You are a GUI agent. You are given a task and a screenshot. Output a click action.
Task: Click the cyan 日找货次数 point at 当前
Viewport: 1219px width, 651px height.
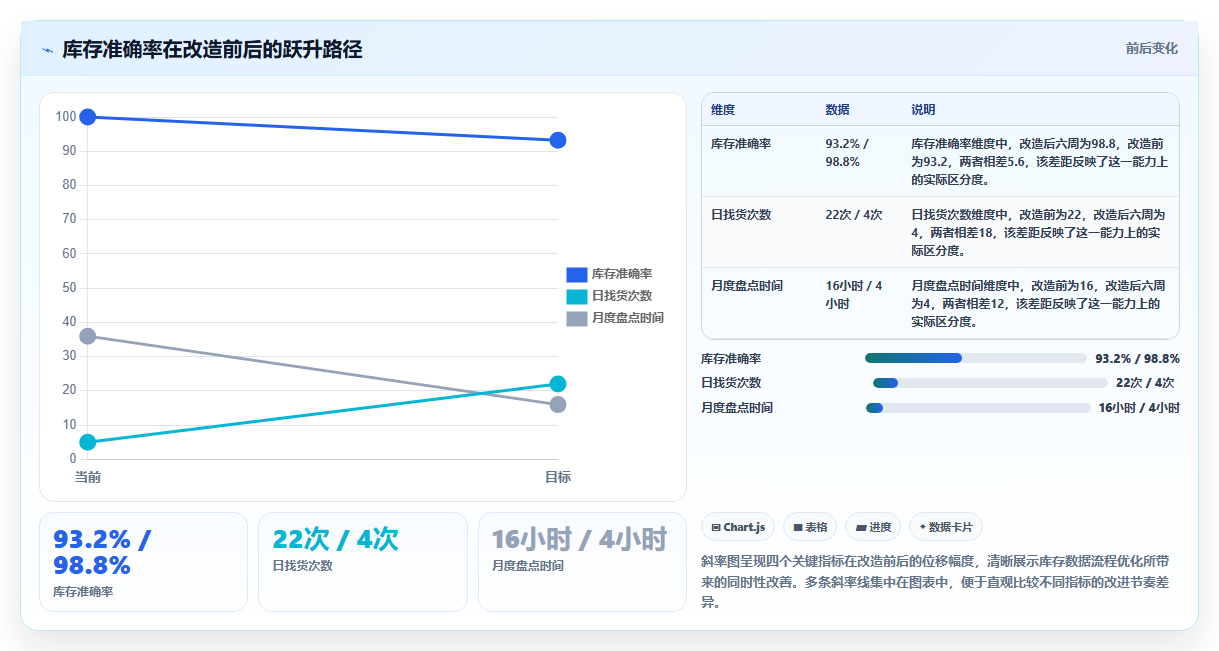coord(88,442)
